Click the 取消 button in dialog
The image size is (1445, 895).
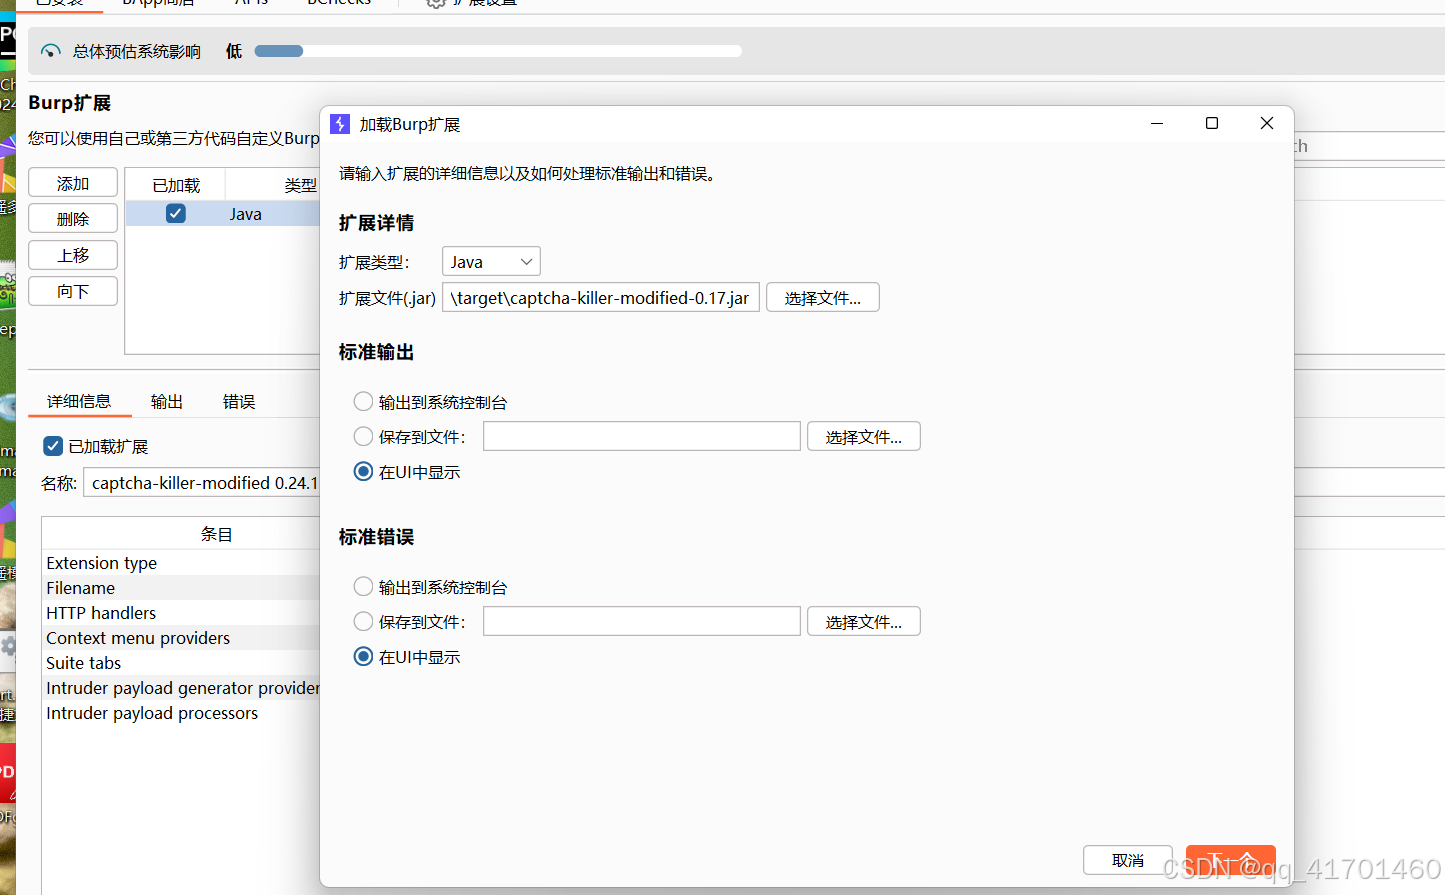(x=1128, y=860)
